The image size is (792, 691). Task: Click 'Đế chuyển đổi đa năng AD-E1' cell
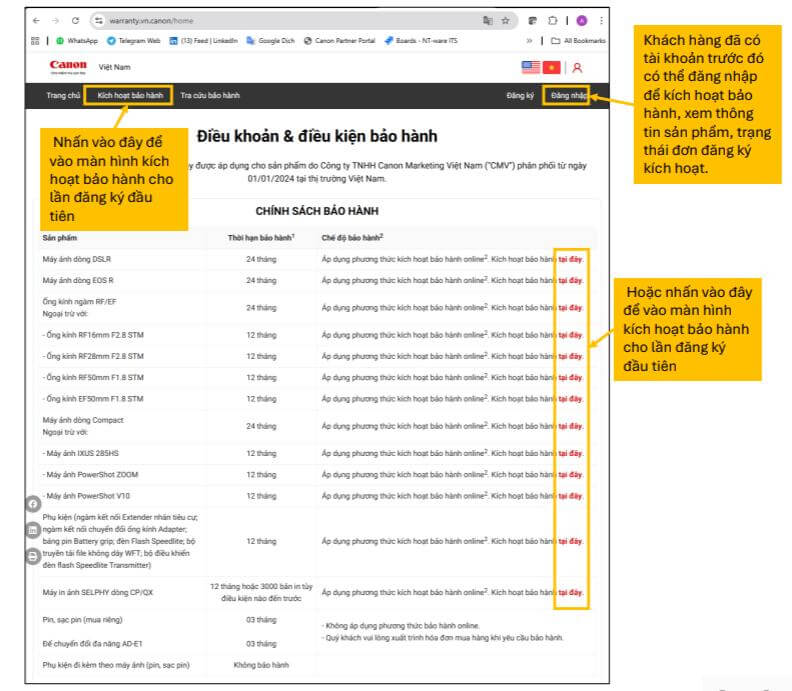click(92, 644)
